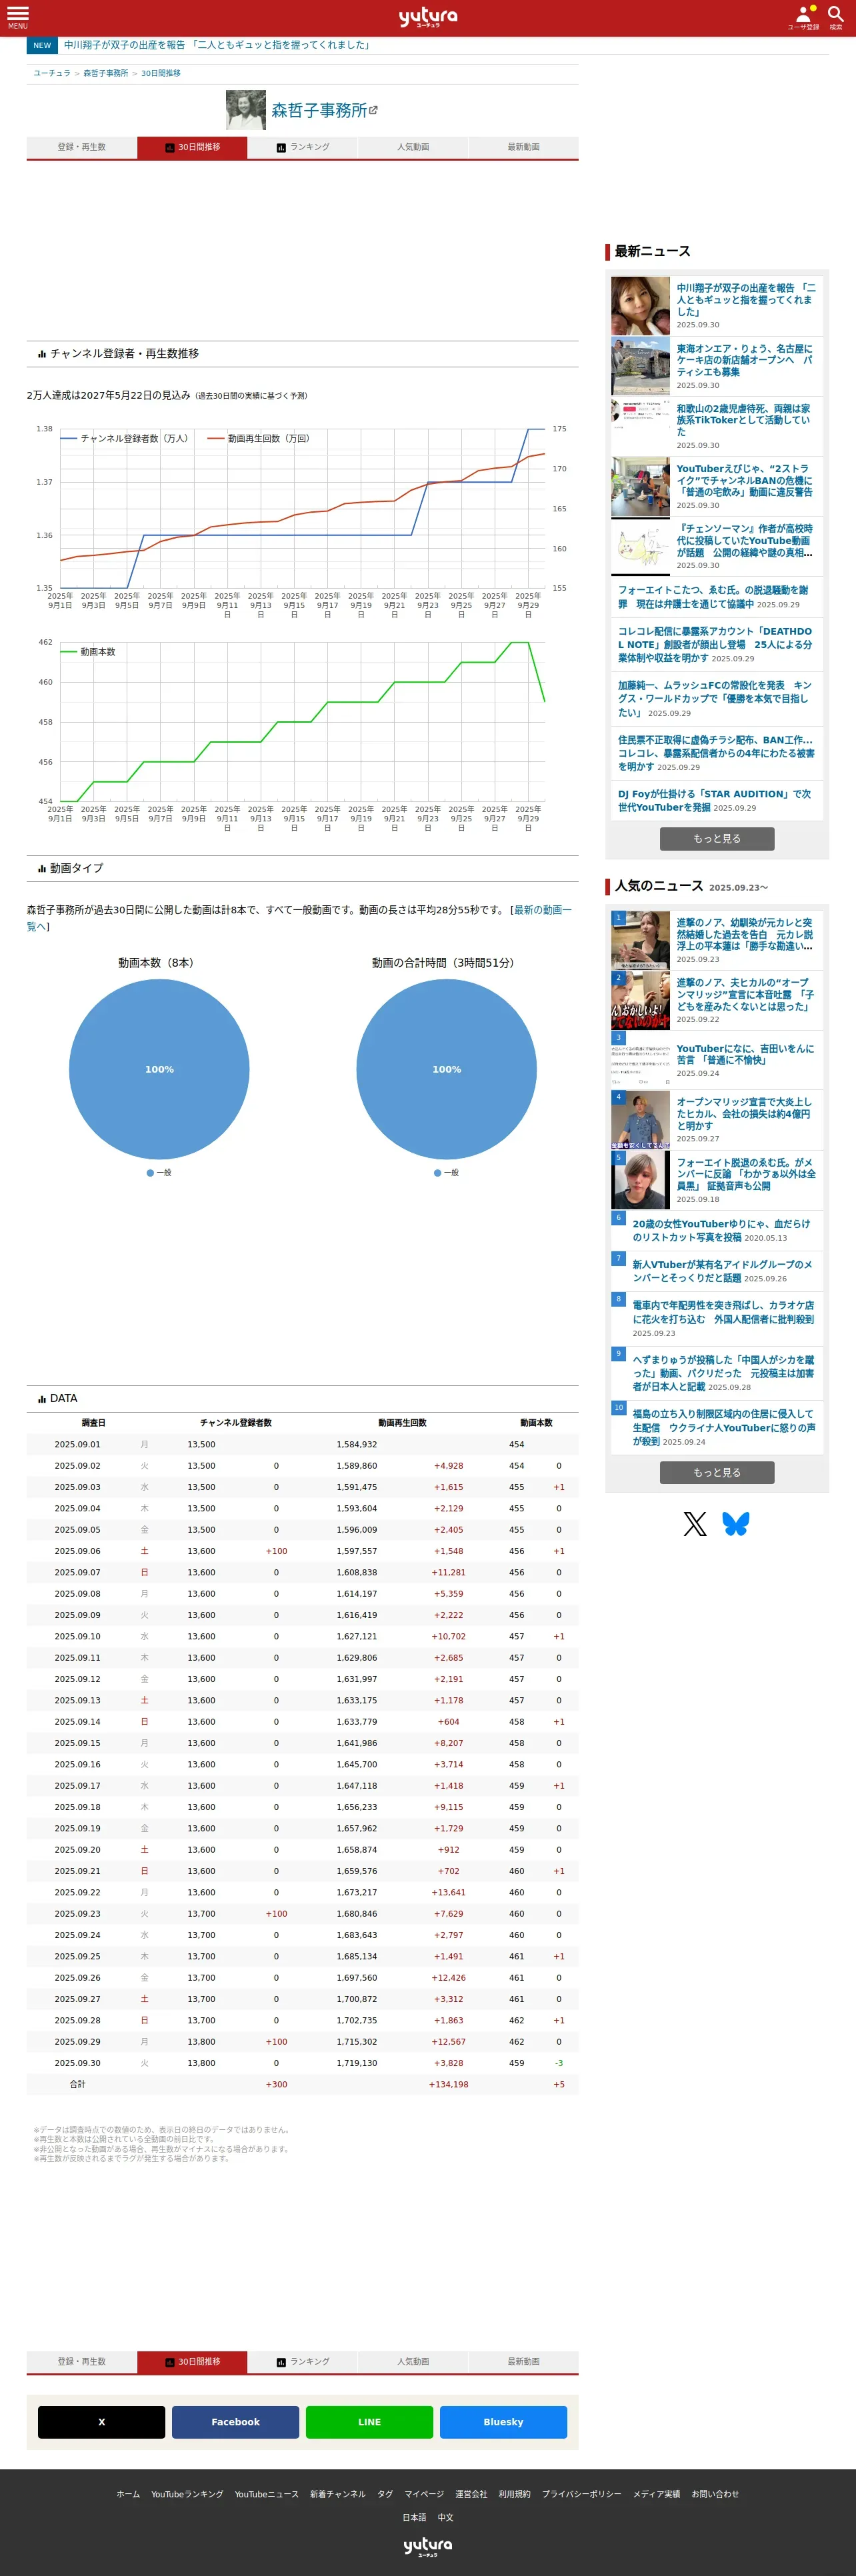The height and width of the screenshot is (2576, 856).
Task: Click the X social icon in sidebar
Action: tap(695, 1524)
